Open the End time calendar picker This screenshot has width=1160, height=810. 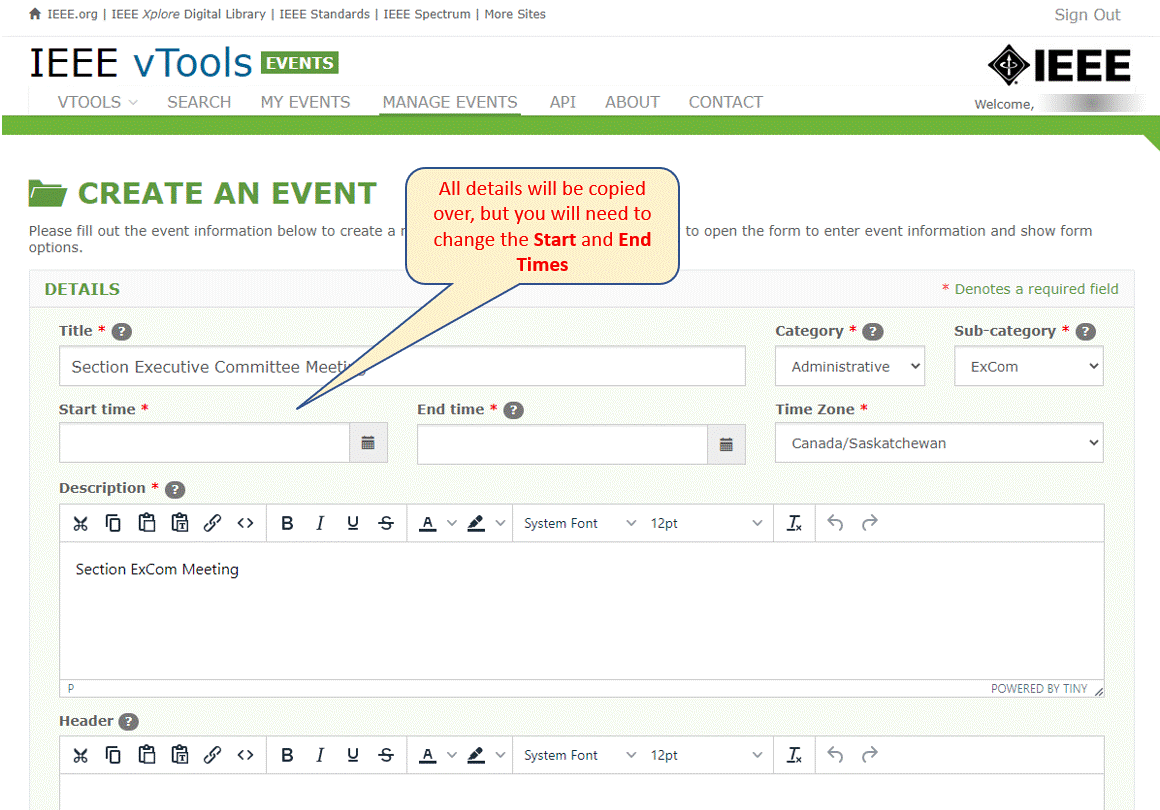point(726,445)
